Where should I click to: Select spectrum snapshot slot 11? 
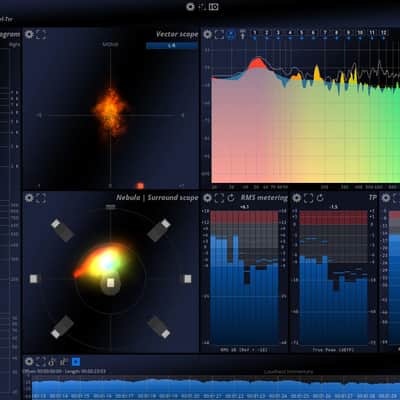point(372,34)
